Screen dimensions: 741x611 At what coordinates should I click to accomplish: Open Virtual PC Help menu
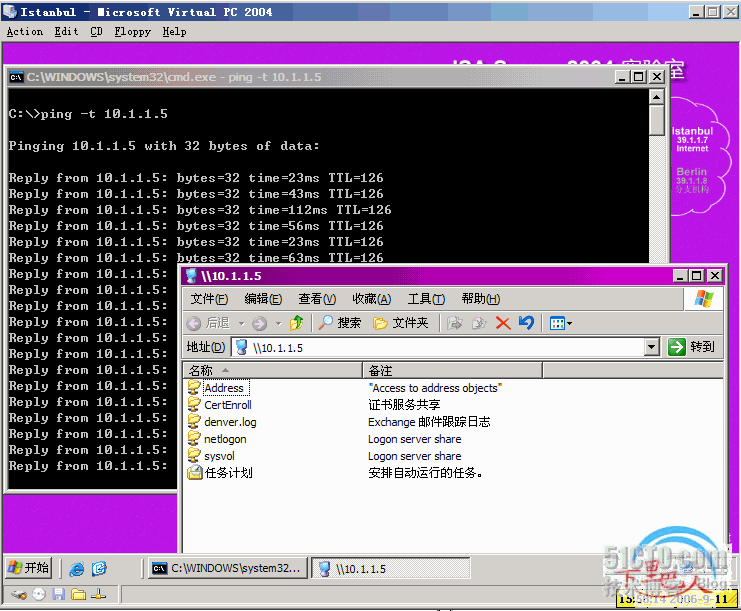pos(174,32)
